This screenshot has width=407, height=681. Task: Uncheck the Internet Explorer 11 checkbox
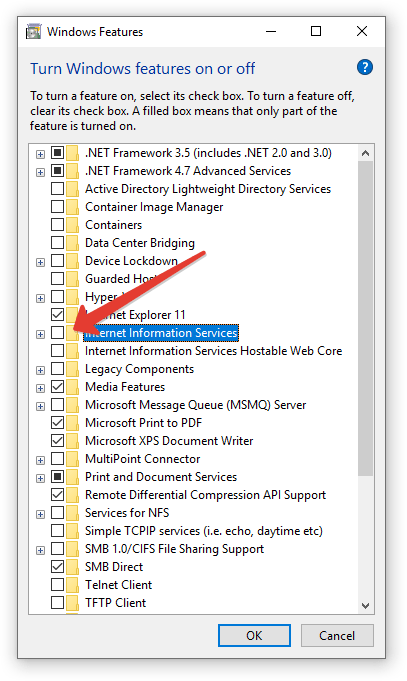(x=57, y=314)
